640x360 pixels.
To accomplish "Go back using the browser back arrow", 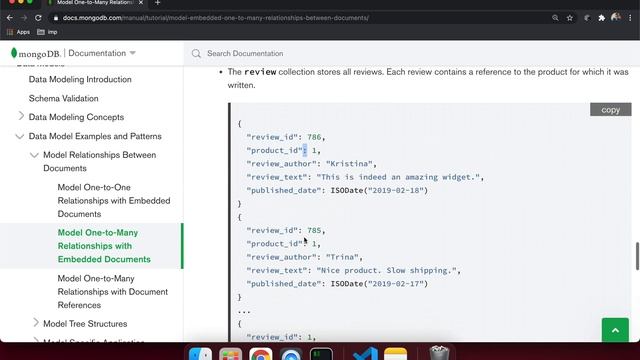I will [x=10, y=18].
